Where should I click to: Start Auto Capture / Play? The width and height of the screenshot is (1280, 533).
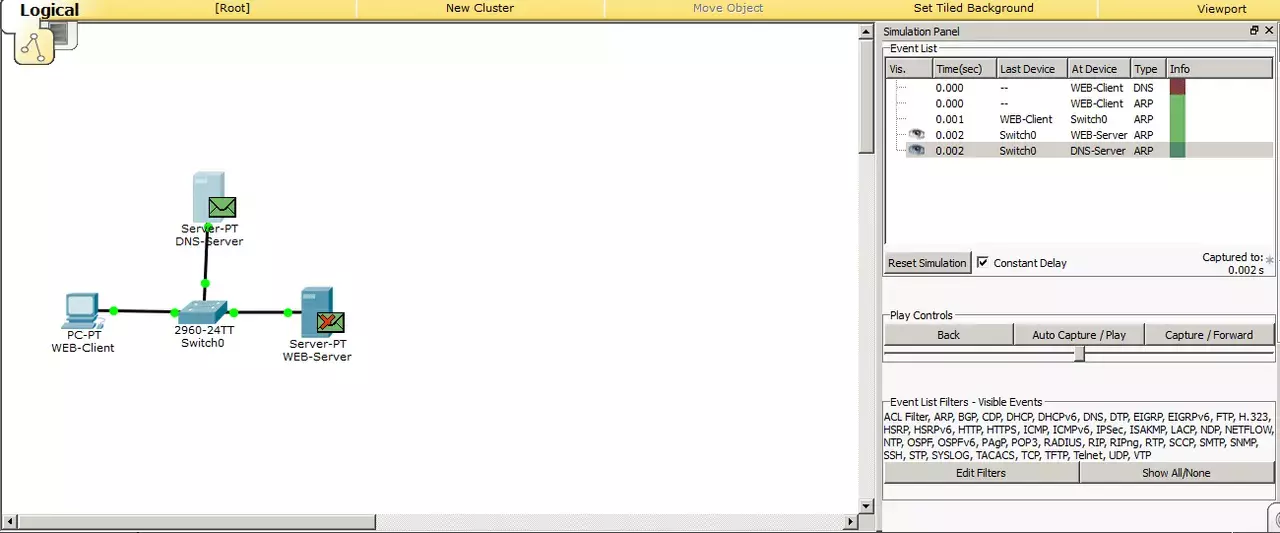1079,335
